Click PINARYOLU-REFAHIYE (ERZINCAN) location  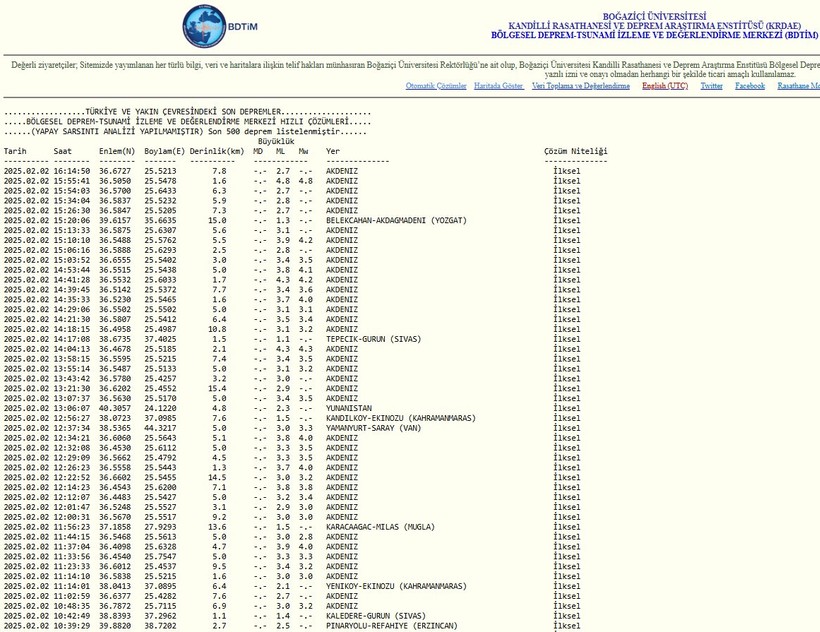[x=392, y=626]
